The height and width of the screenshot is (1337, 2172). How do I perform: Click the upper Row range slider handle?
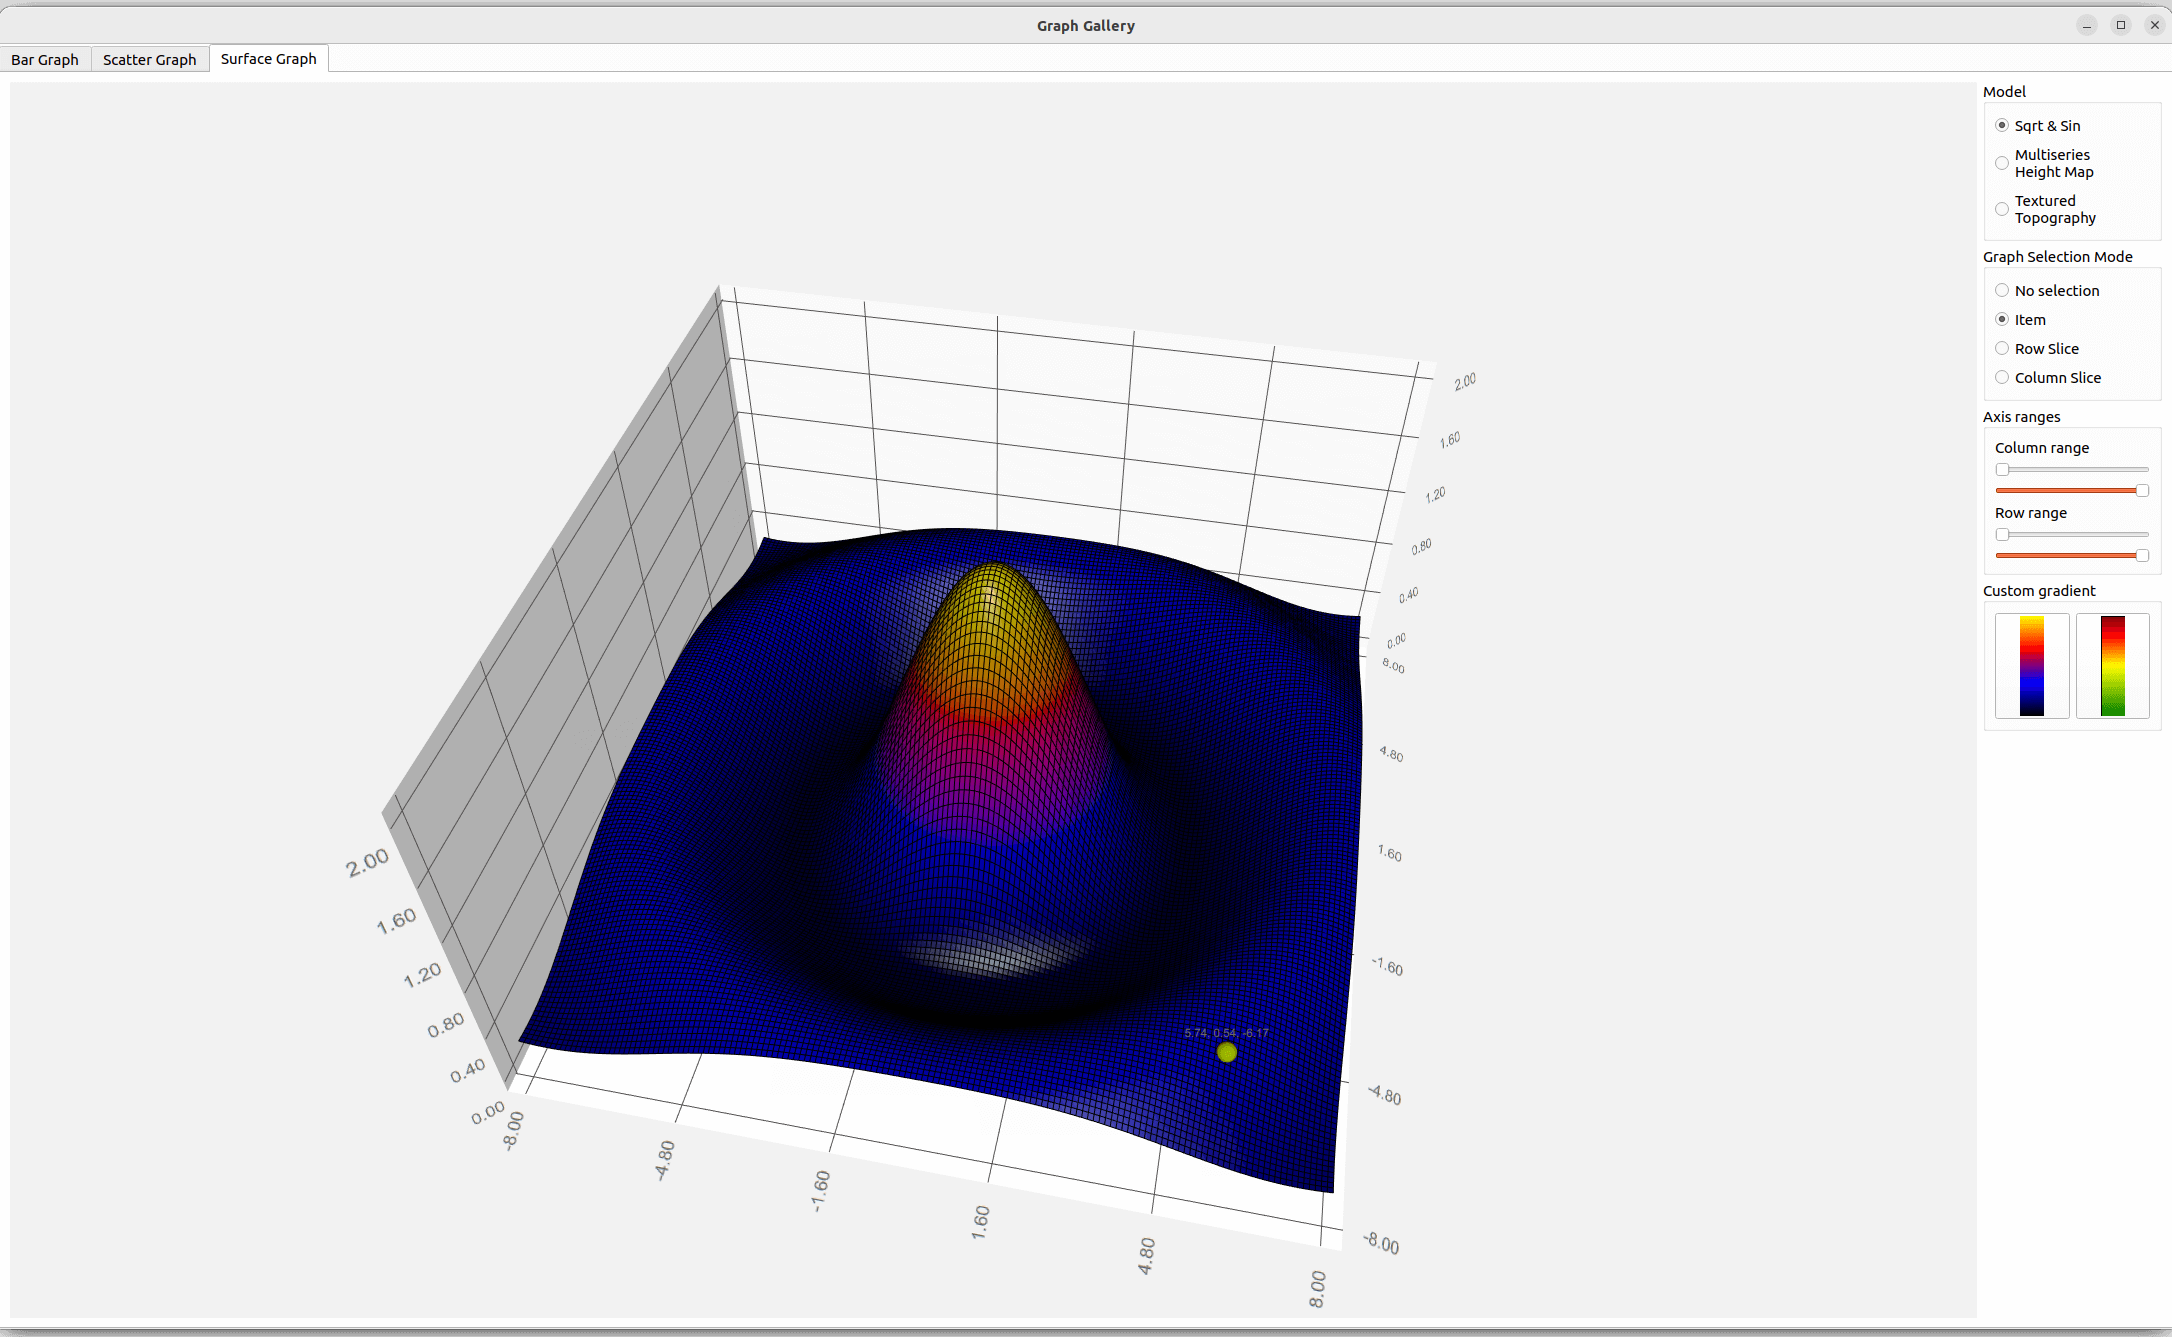click(2002, 535)
